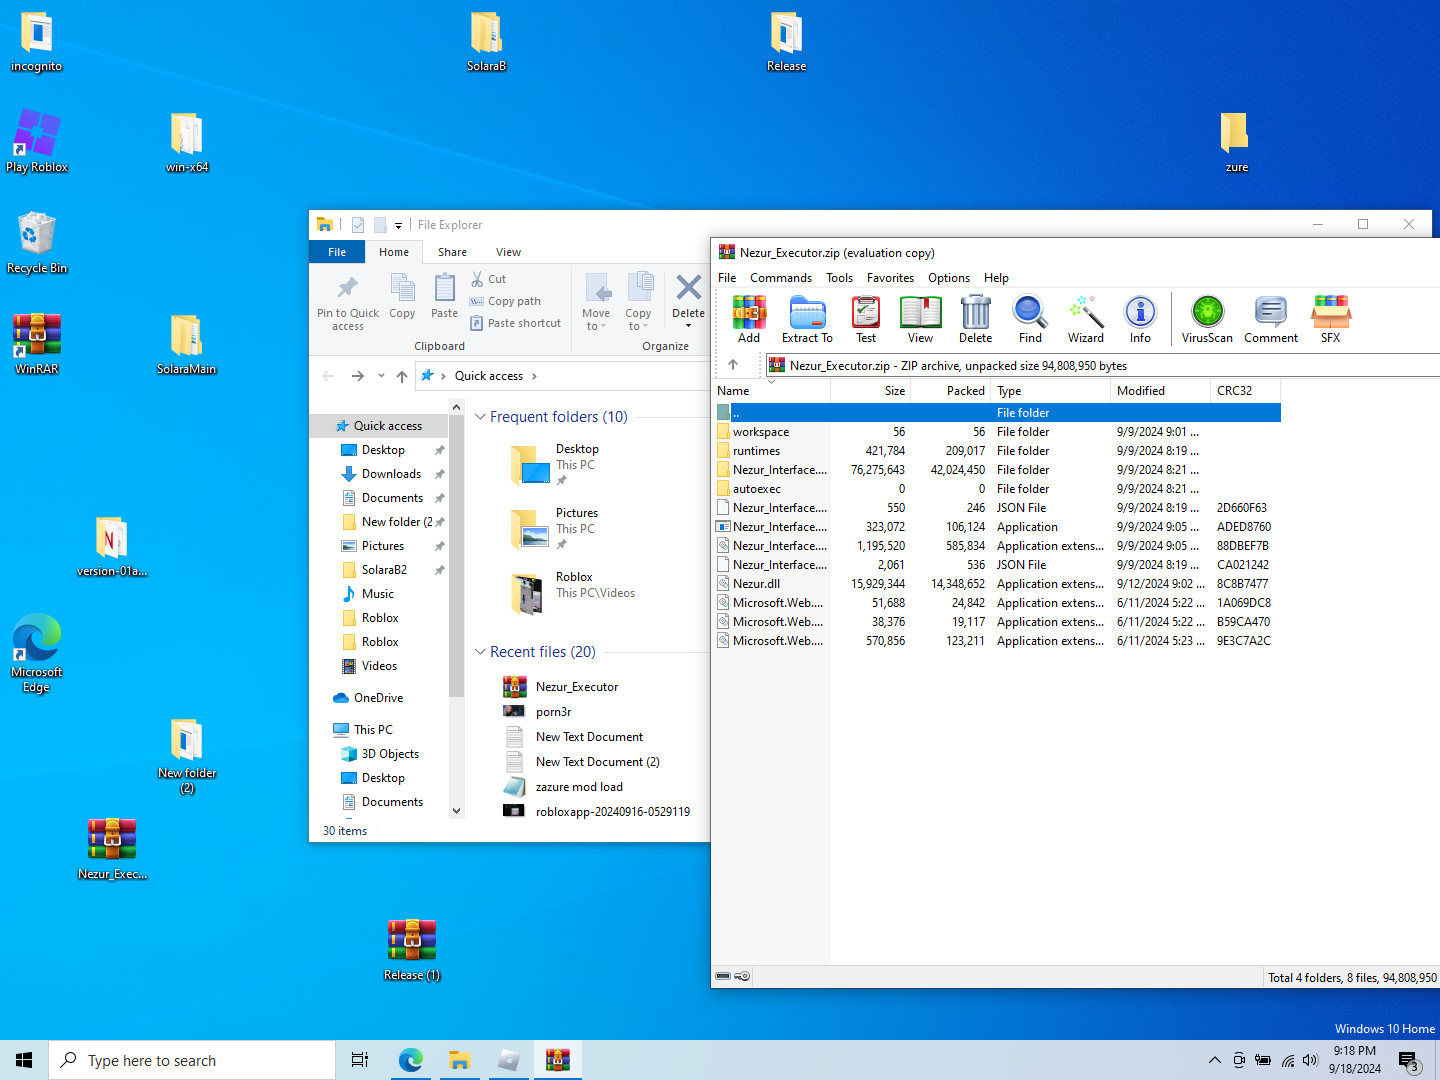The width and height of the screenshot is (1440, 1080).
Task: Switch to the Share ribbon tab
Action: [x=452, y=252]
